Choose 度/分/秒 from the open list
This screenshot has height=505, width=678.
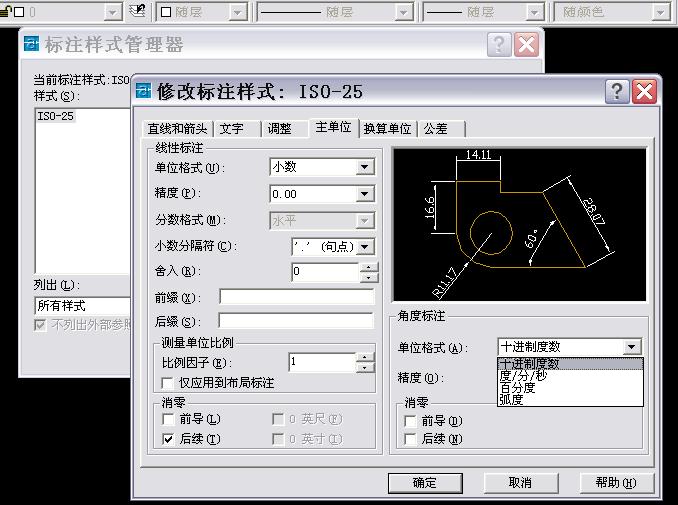(x=570, y=376)
